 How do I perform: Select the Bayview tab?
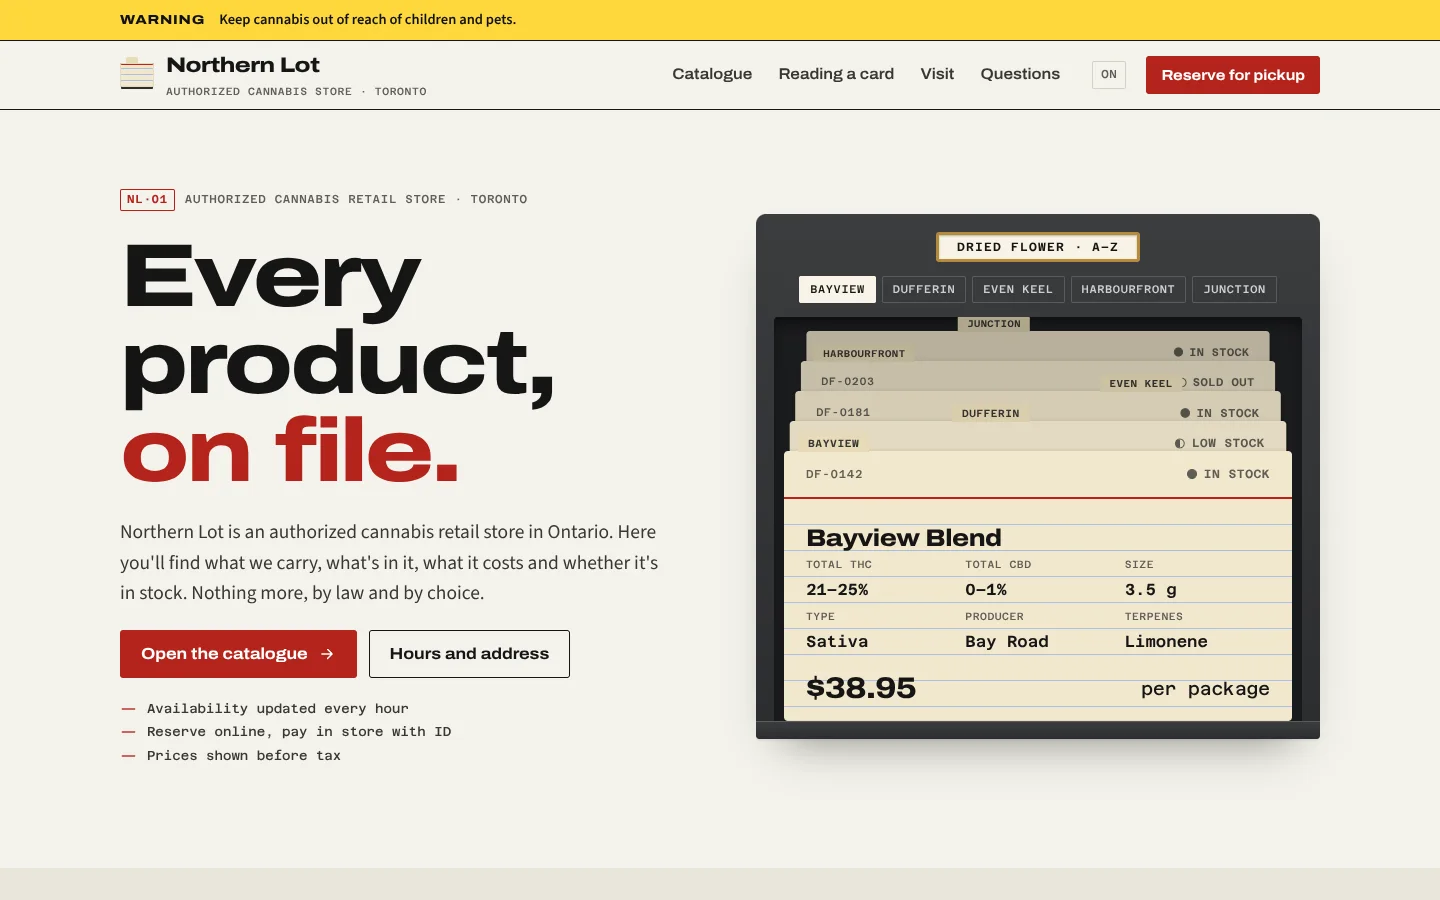tap(837, 289)
